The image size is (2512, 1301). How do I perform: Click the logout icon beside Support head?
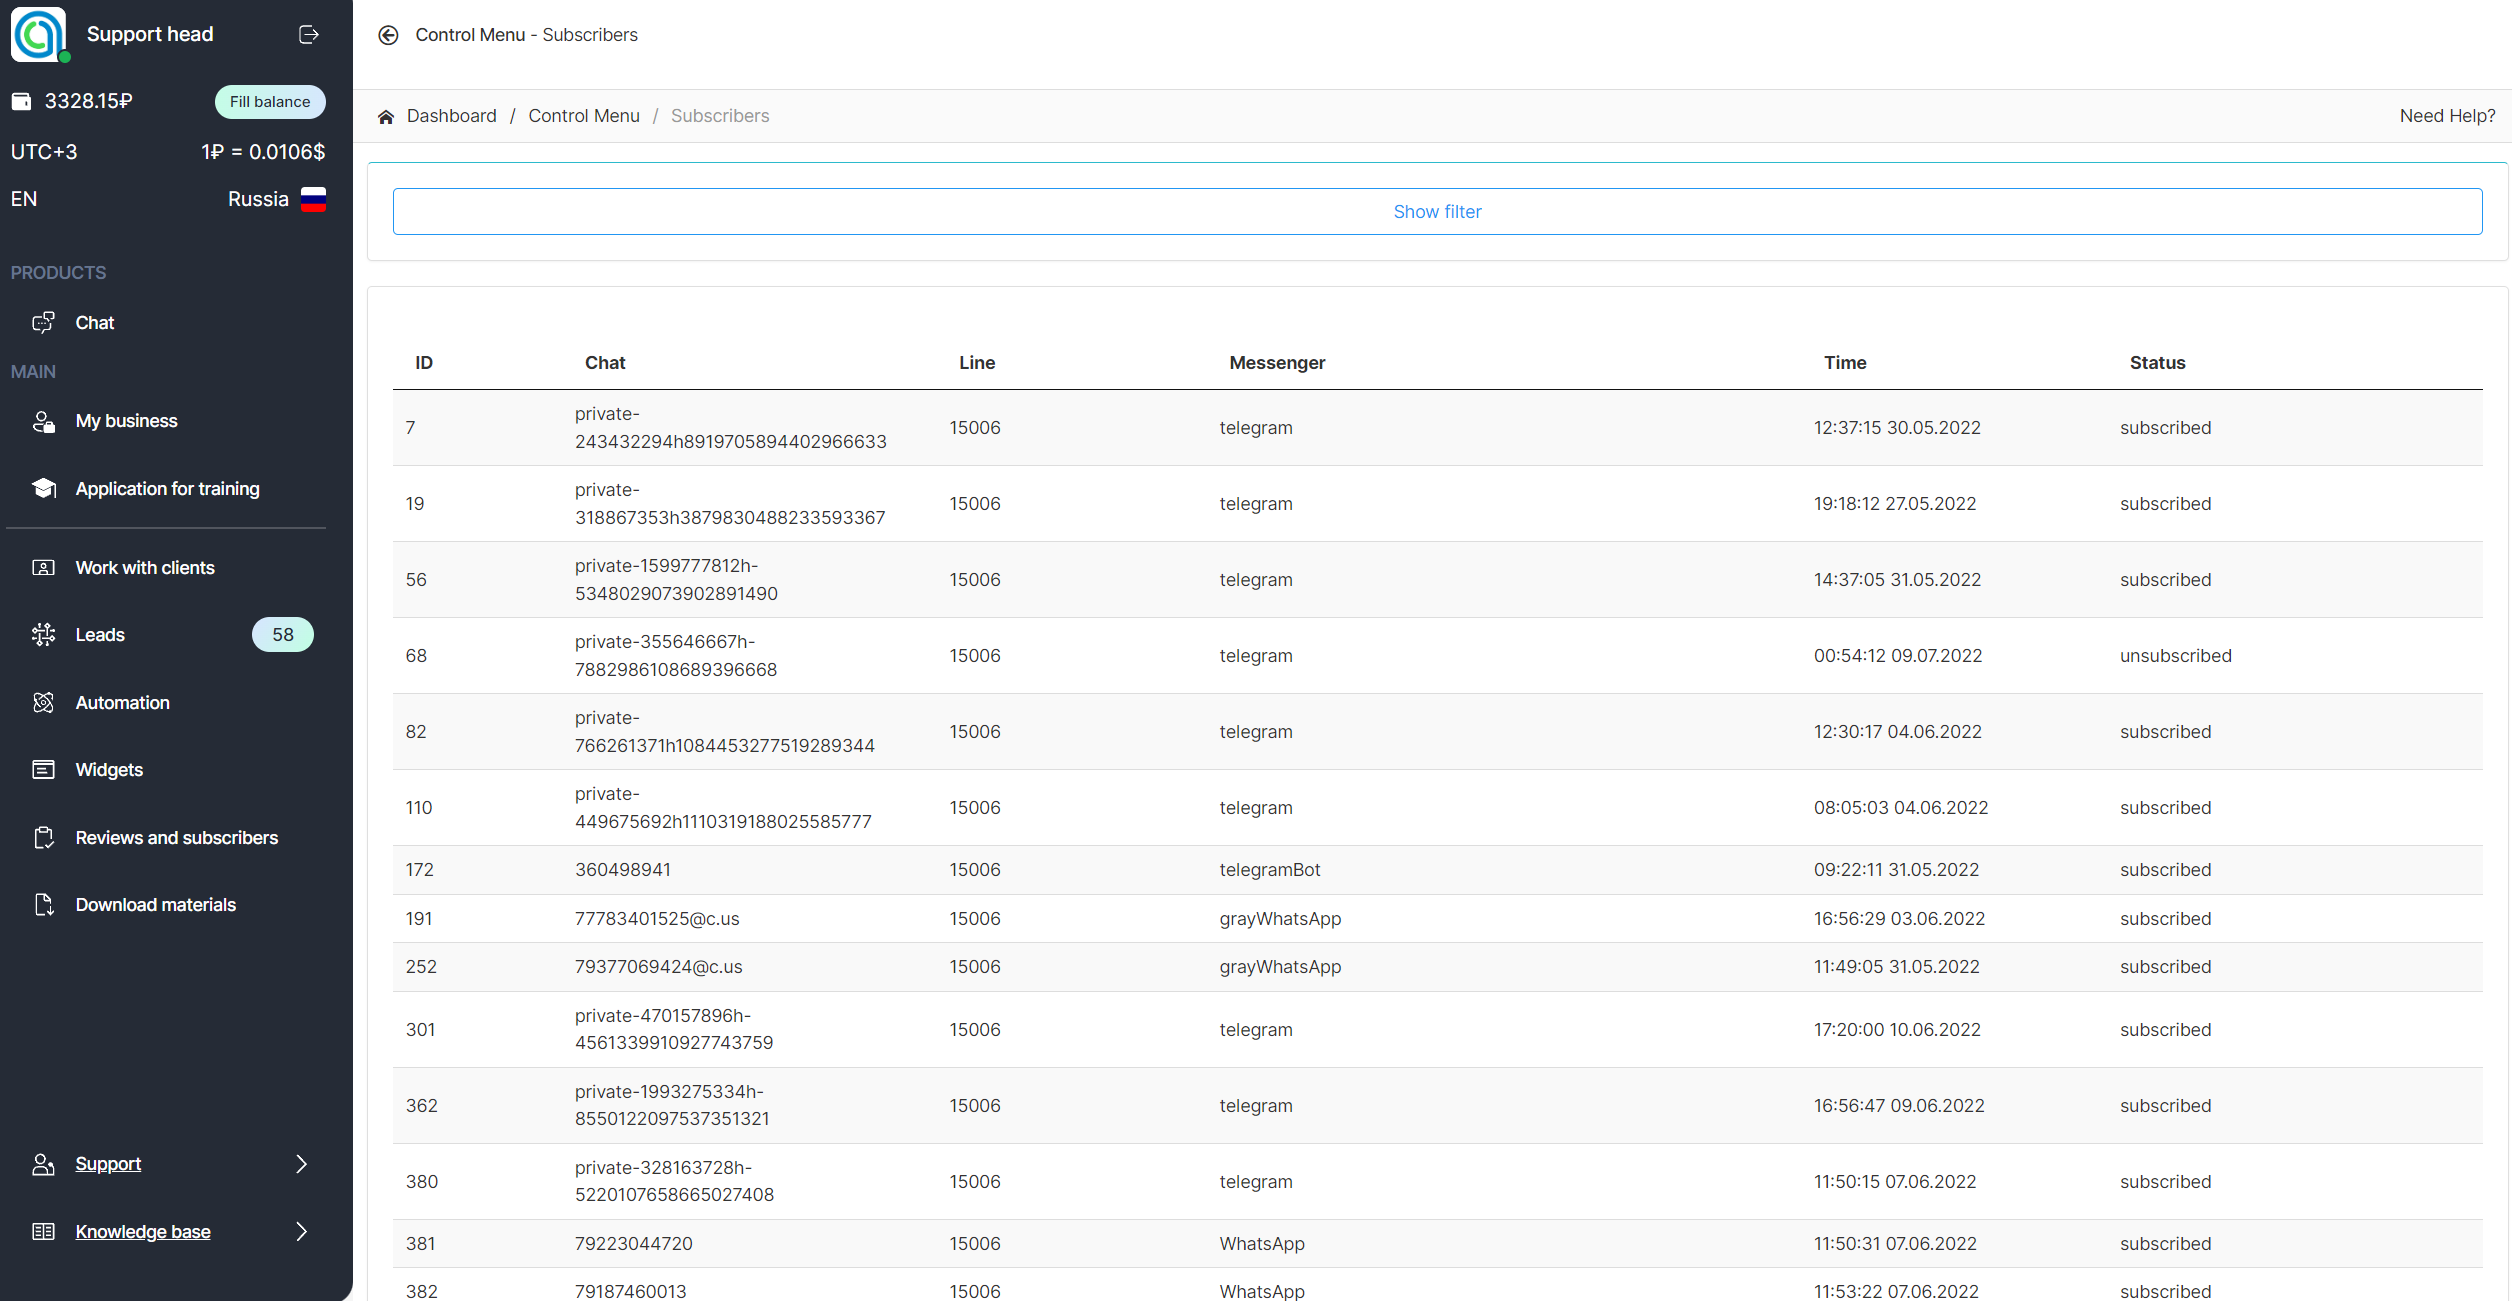pos(309,35)
